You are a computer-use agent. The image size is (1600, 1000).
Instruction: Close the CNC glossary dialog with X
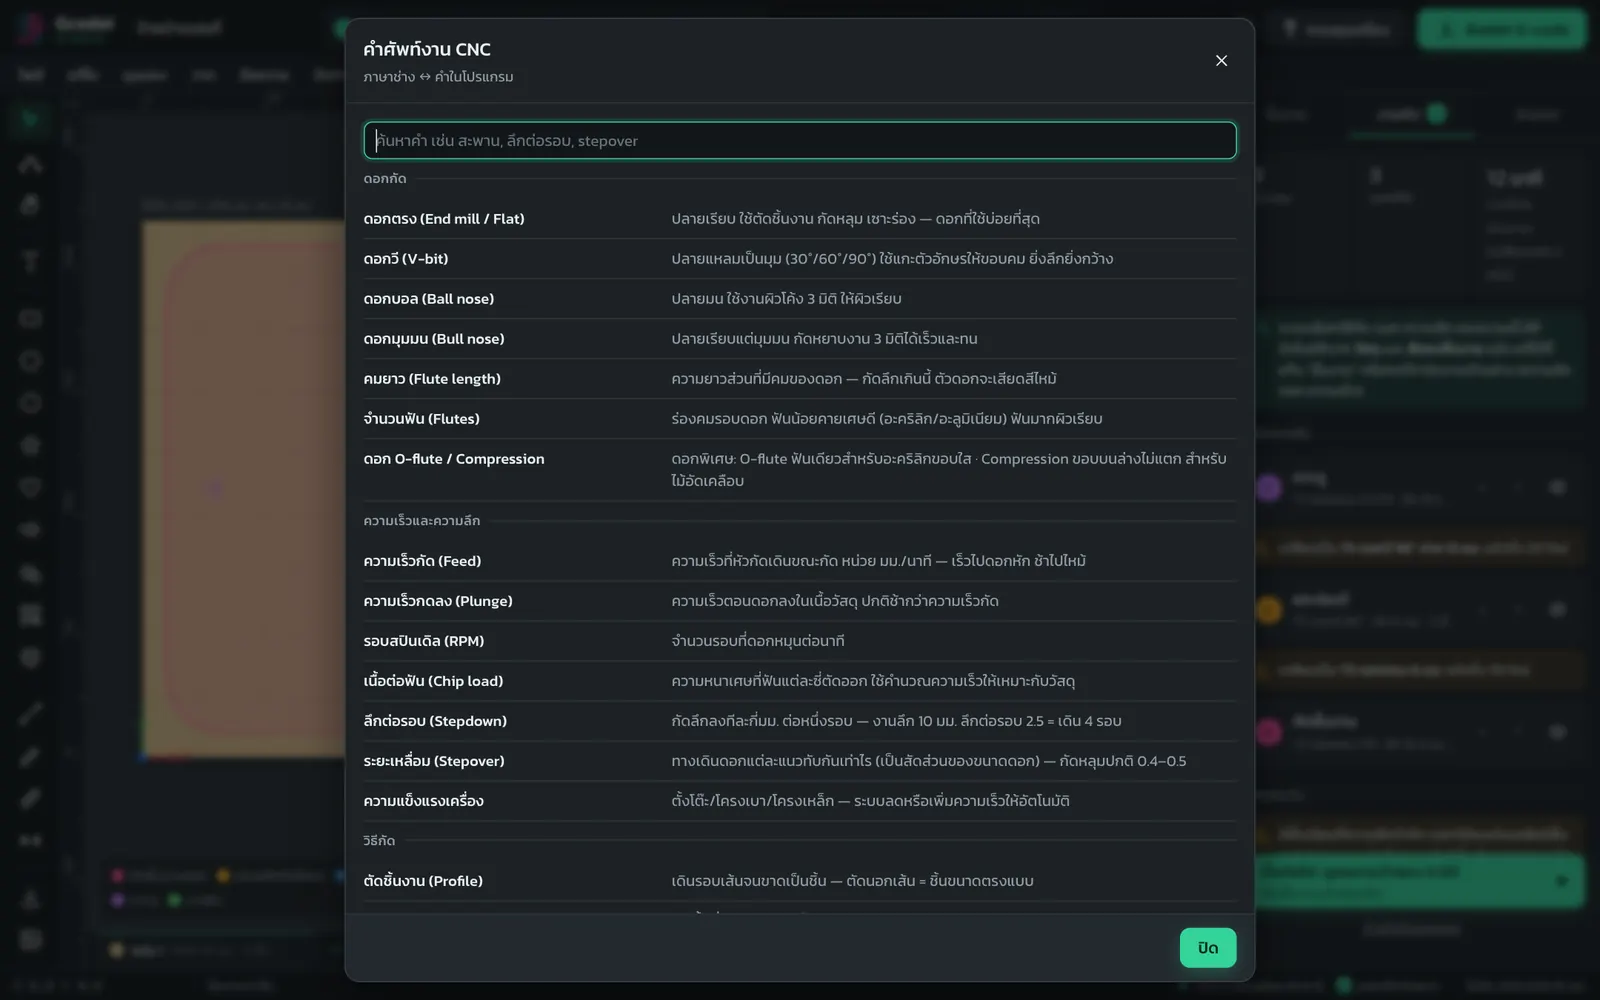(x=1221, y=61)
